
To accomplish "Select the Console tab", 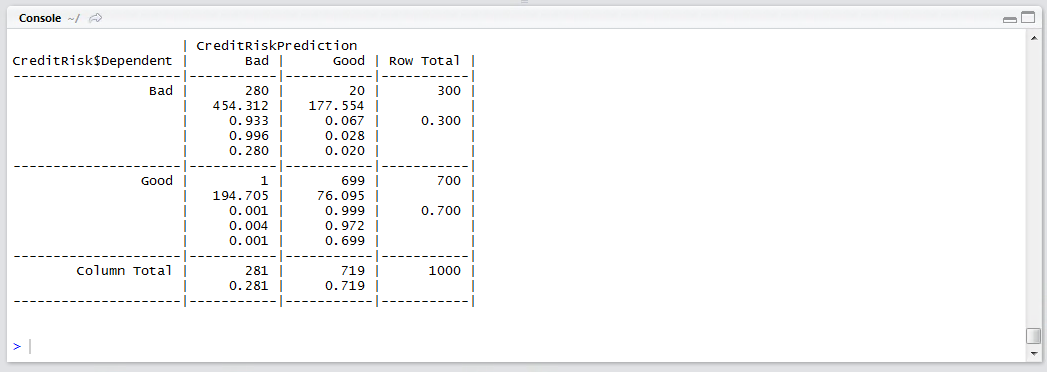I will 40,18.
